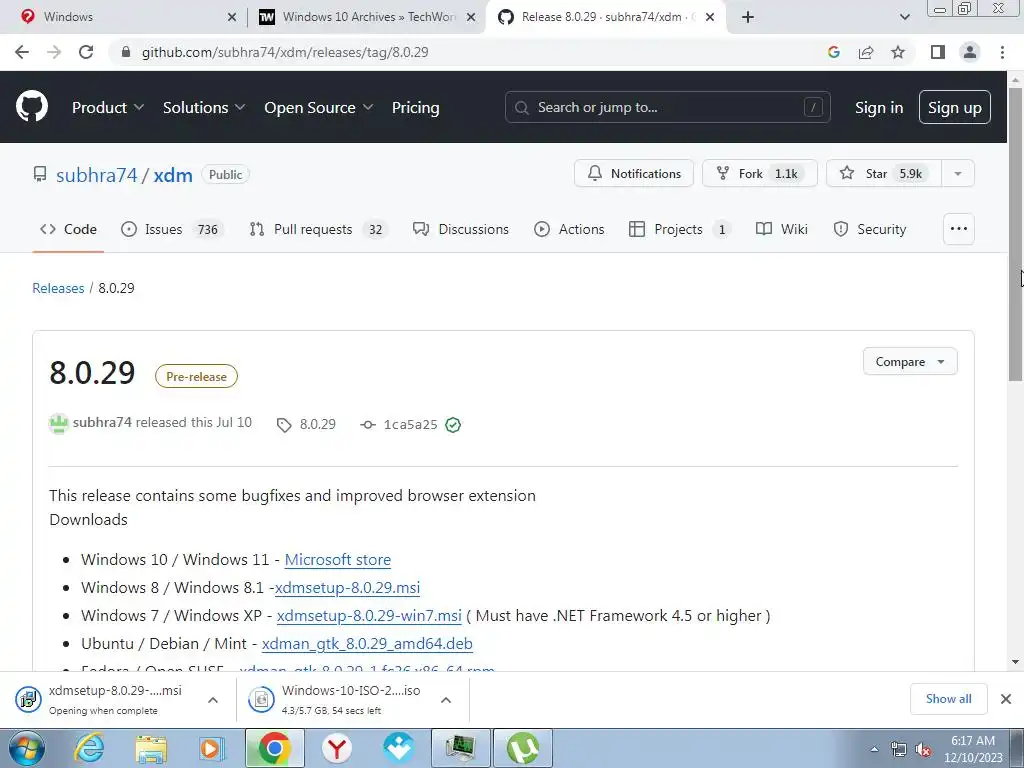The height and width of the screenshot is (768, 1024).
Task: Open the Star lists dropdown arrow
Action: (958, 174)
